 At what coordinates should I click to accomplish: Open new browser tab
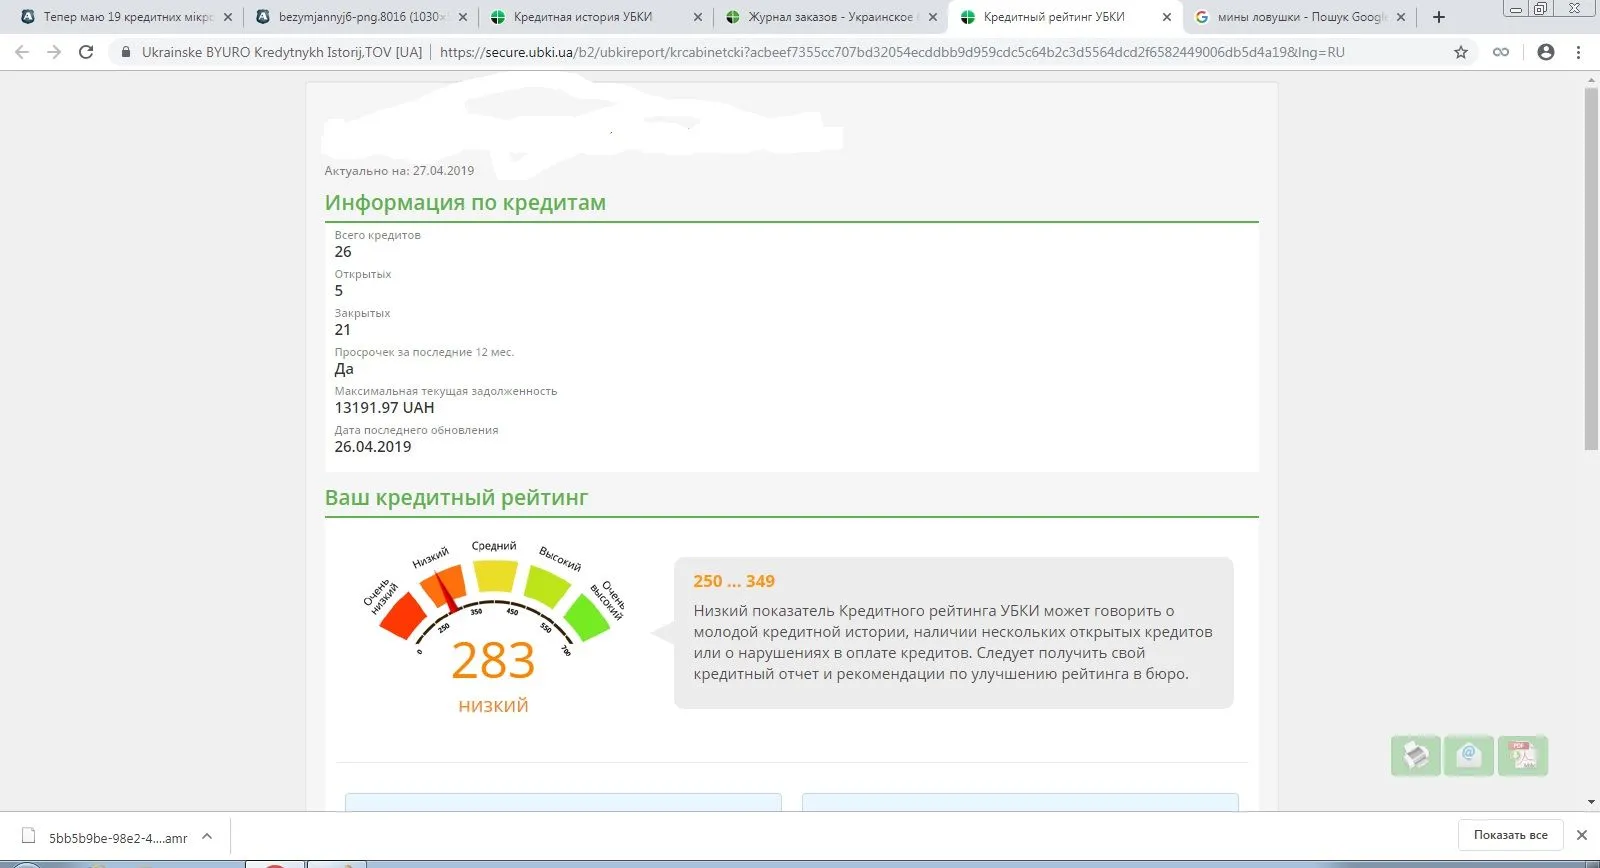click(1439, 17)
